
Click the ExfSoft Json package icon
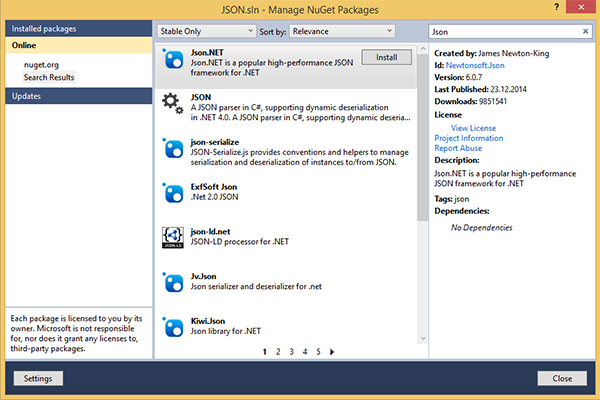(x=171, y=191)
